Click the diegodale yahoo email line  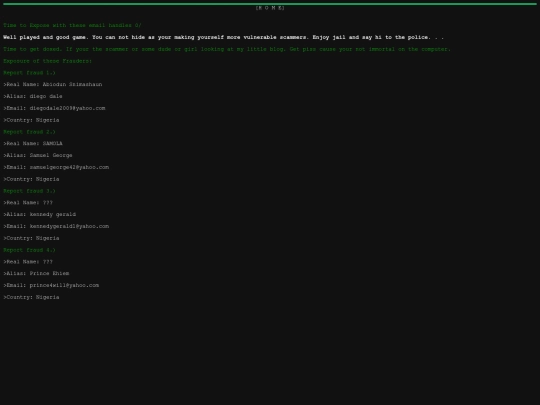pyautogui.click(x=54, y=108)
